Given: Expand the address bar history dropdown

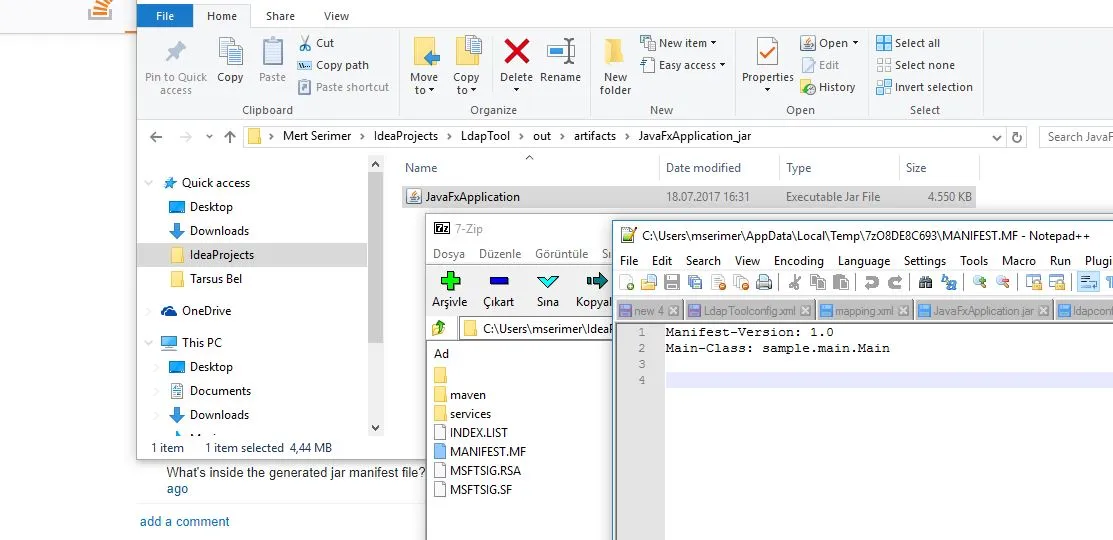Looking at the screenshot, I should tap(997, 137).
